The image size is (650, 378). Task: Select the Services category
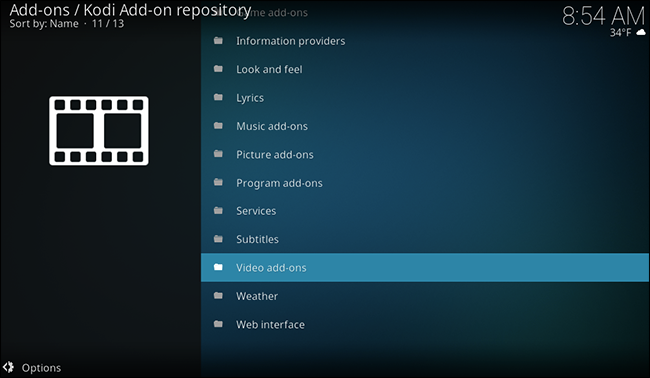pos(425,211)
